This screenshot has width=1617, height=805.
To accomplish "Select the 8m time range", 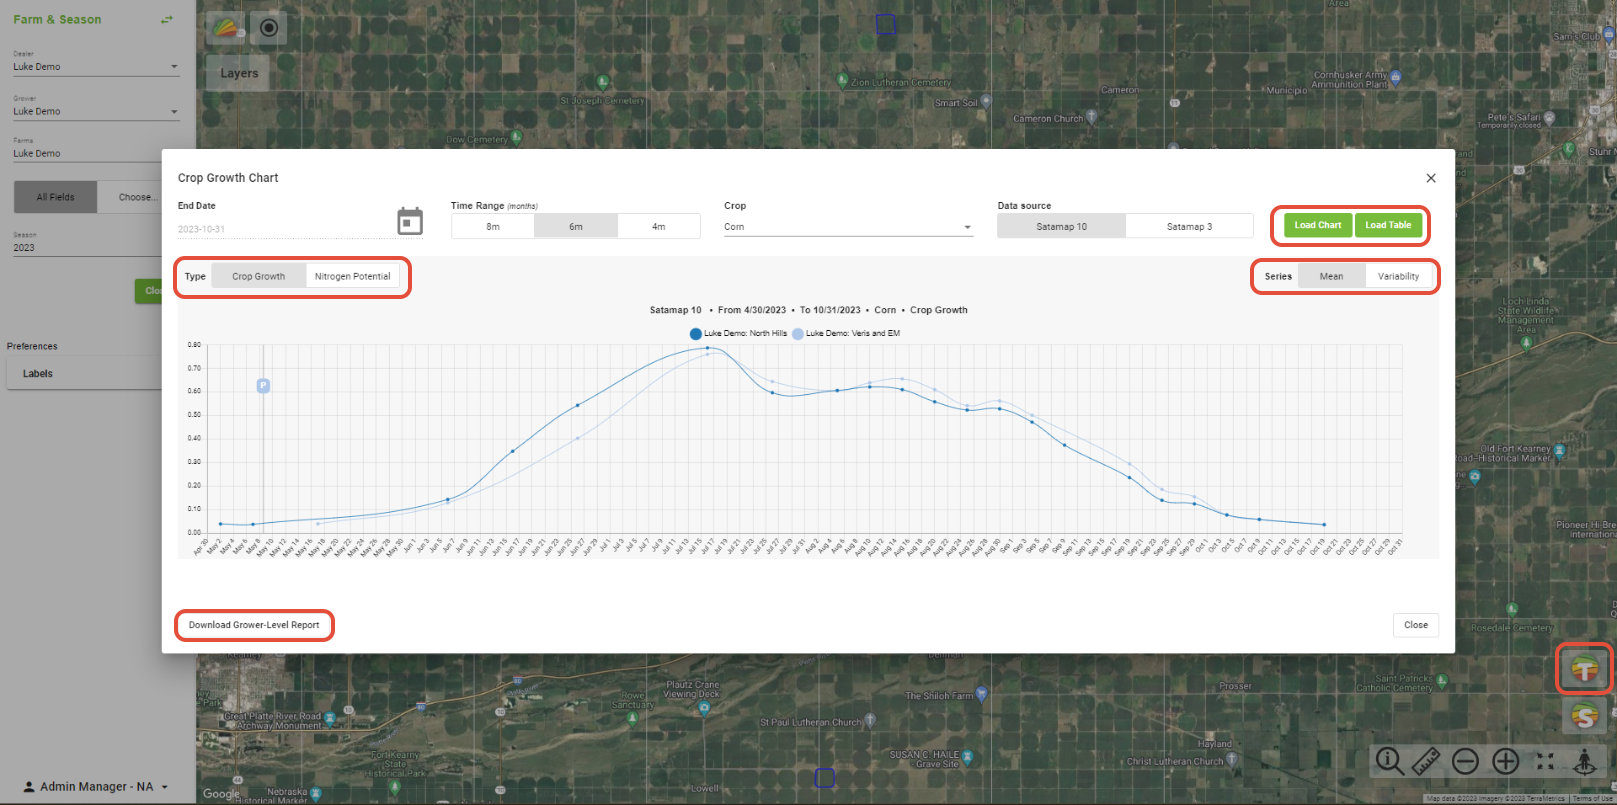I will 493,226.
